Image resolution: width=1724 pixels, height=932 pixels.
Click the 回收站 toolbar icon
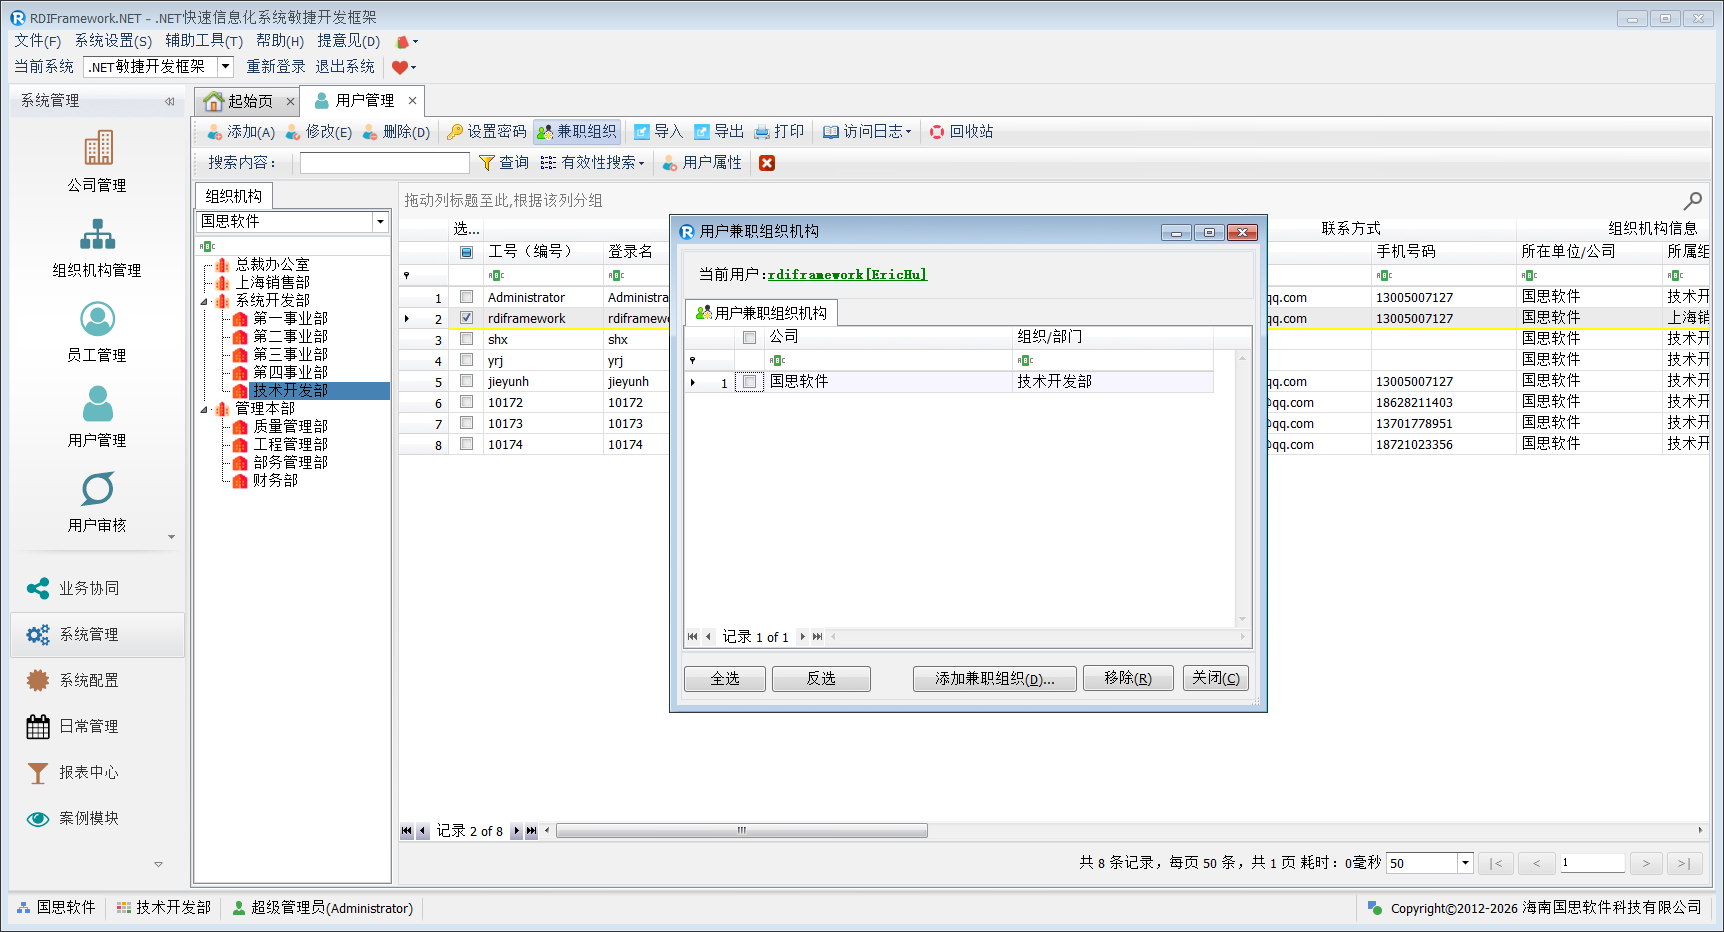(x=937, y=132)
